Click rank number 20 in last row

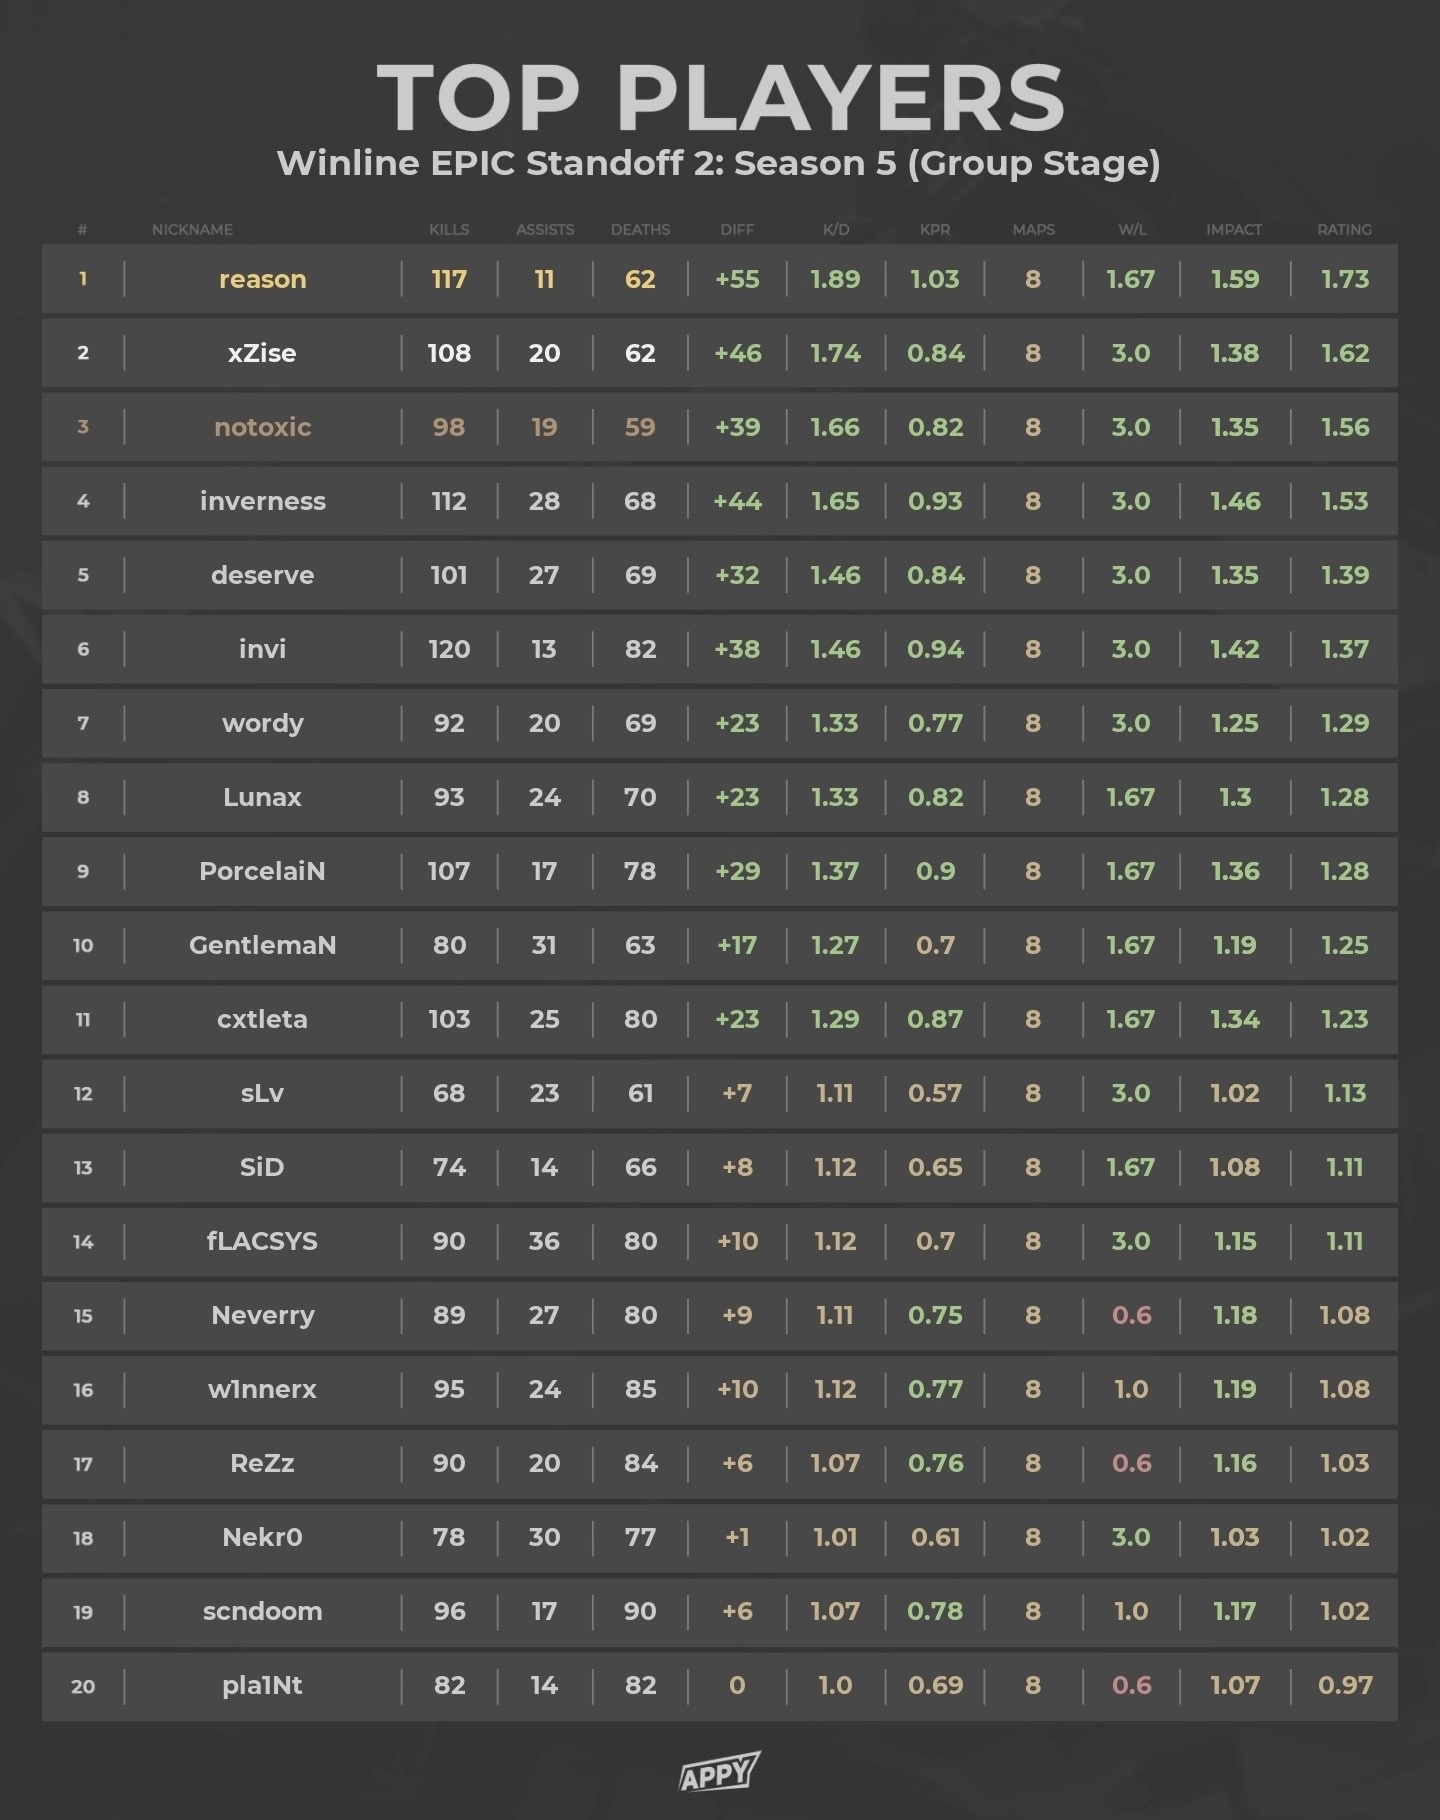pyautogui.click(x=83, y=1686)
